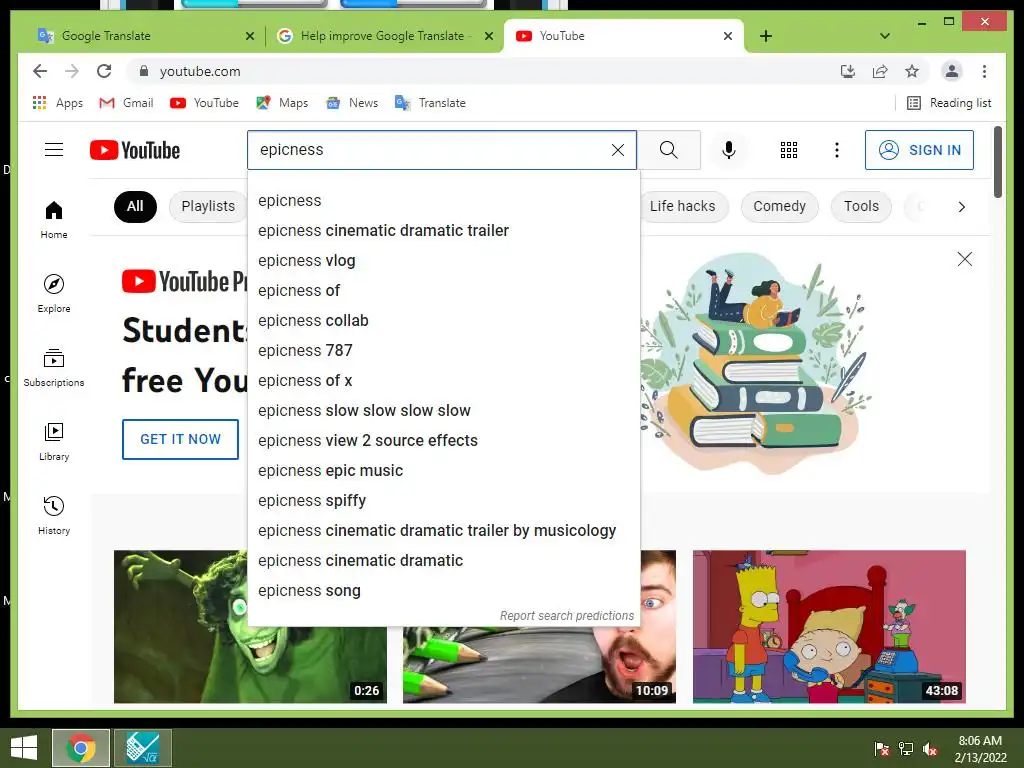Image resolution: width=1024 pixels, height=768 pixels.
Task: Select the Tools chip
Action: (x=861, y=207)
